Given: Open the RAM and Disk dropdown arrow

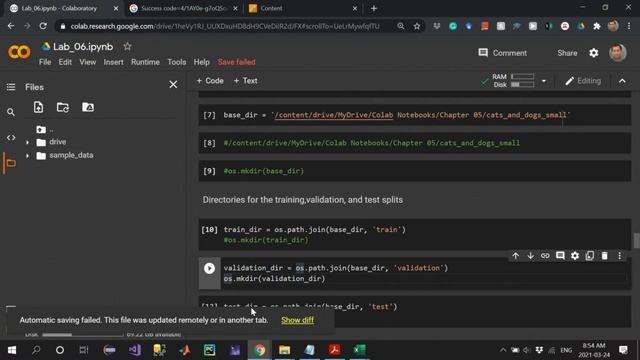Looking at the screenshot, I should pyautogui.click(x=544, y=81).
